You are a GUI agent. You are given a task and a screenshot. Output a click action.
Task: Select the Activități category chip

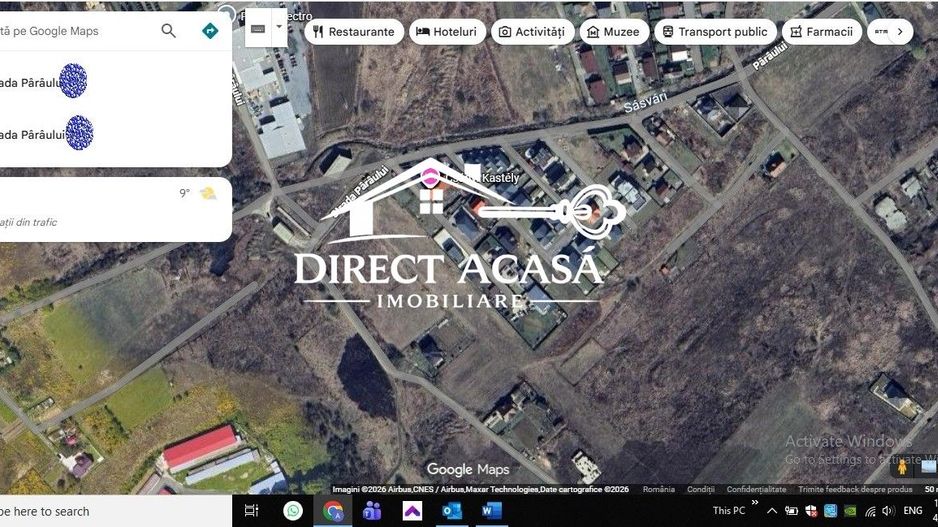532,32
